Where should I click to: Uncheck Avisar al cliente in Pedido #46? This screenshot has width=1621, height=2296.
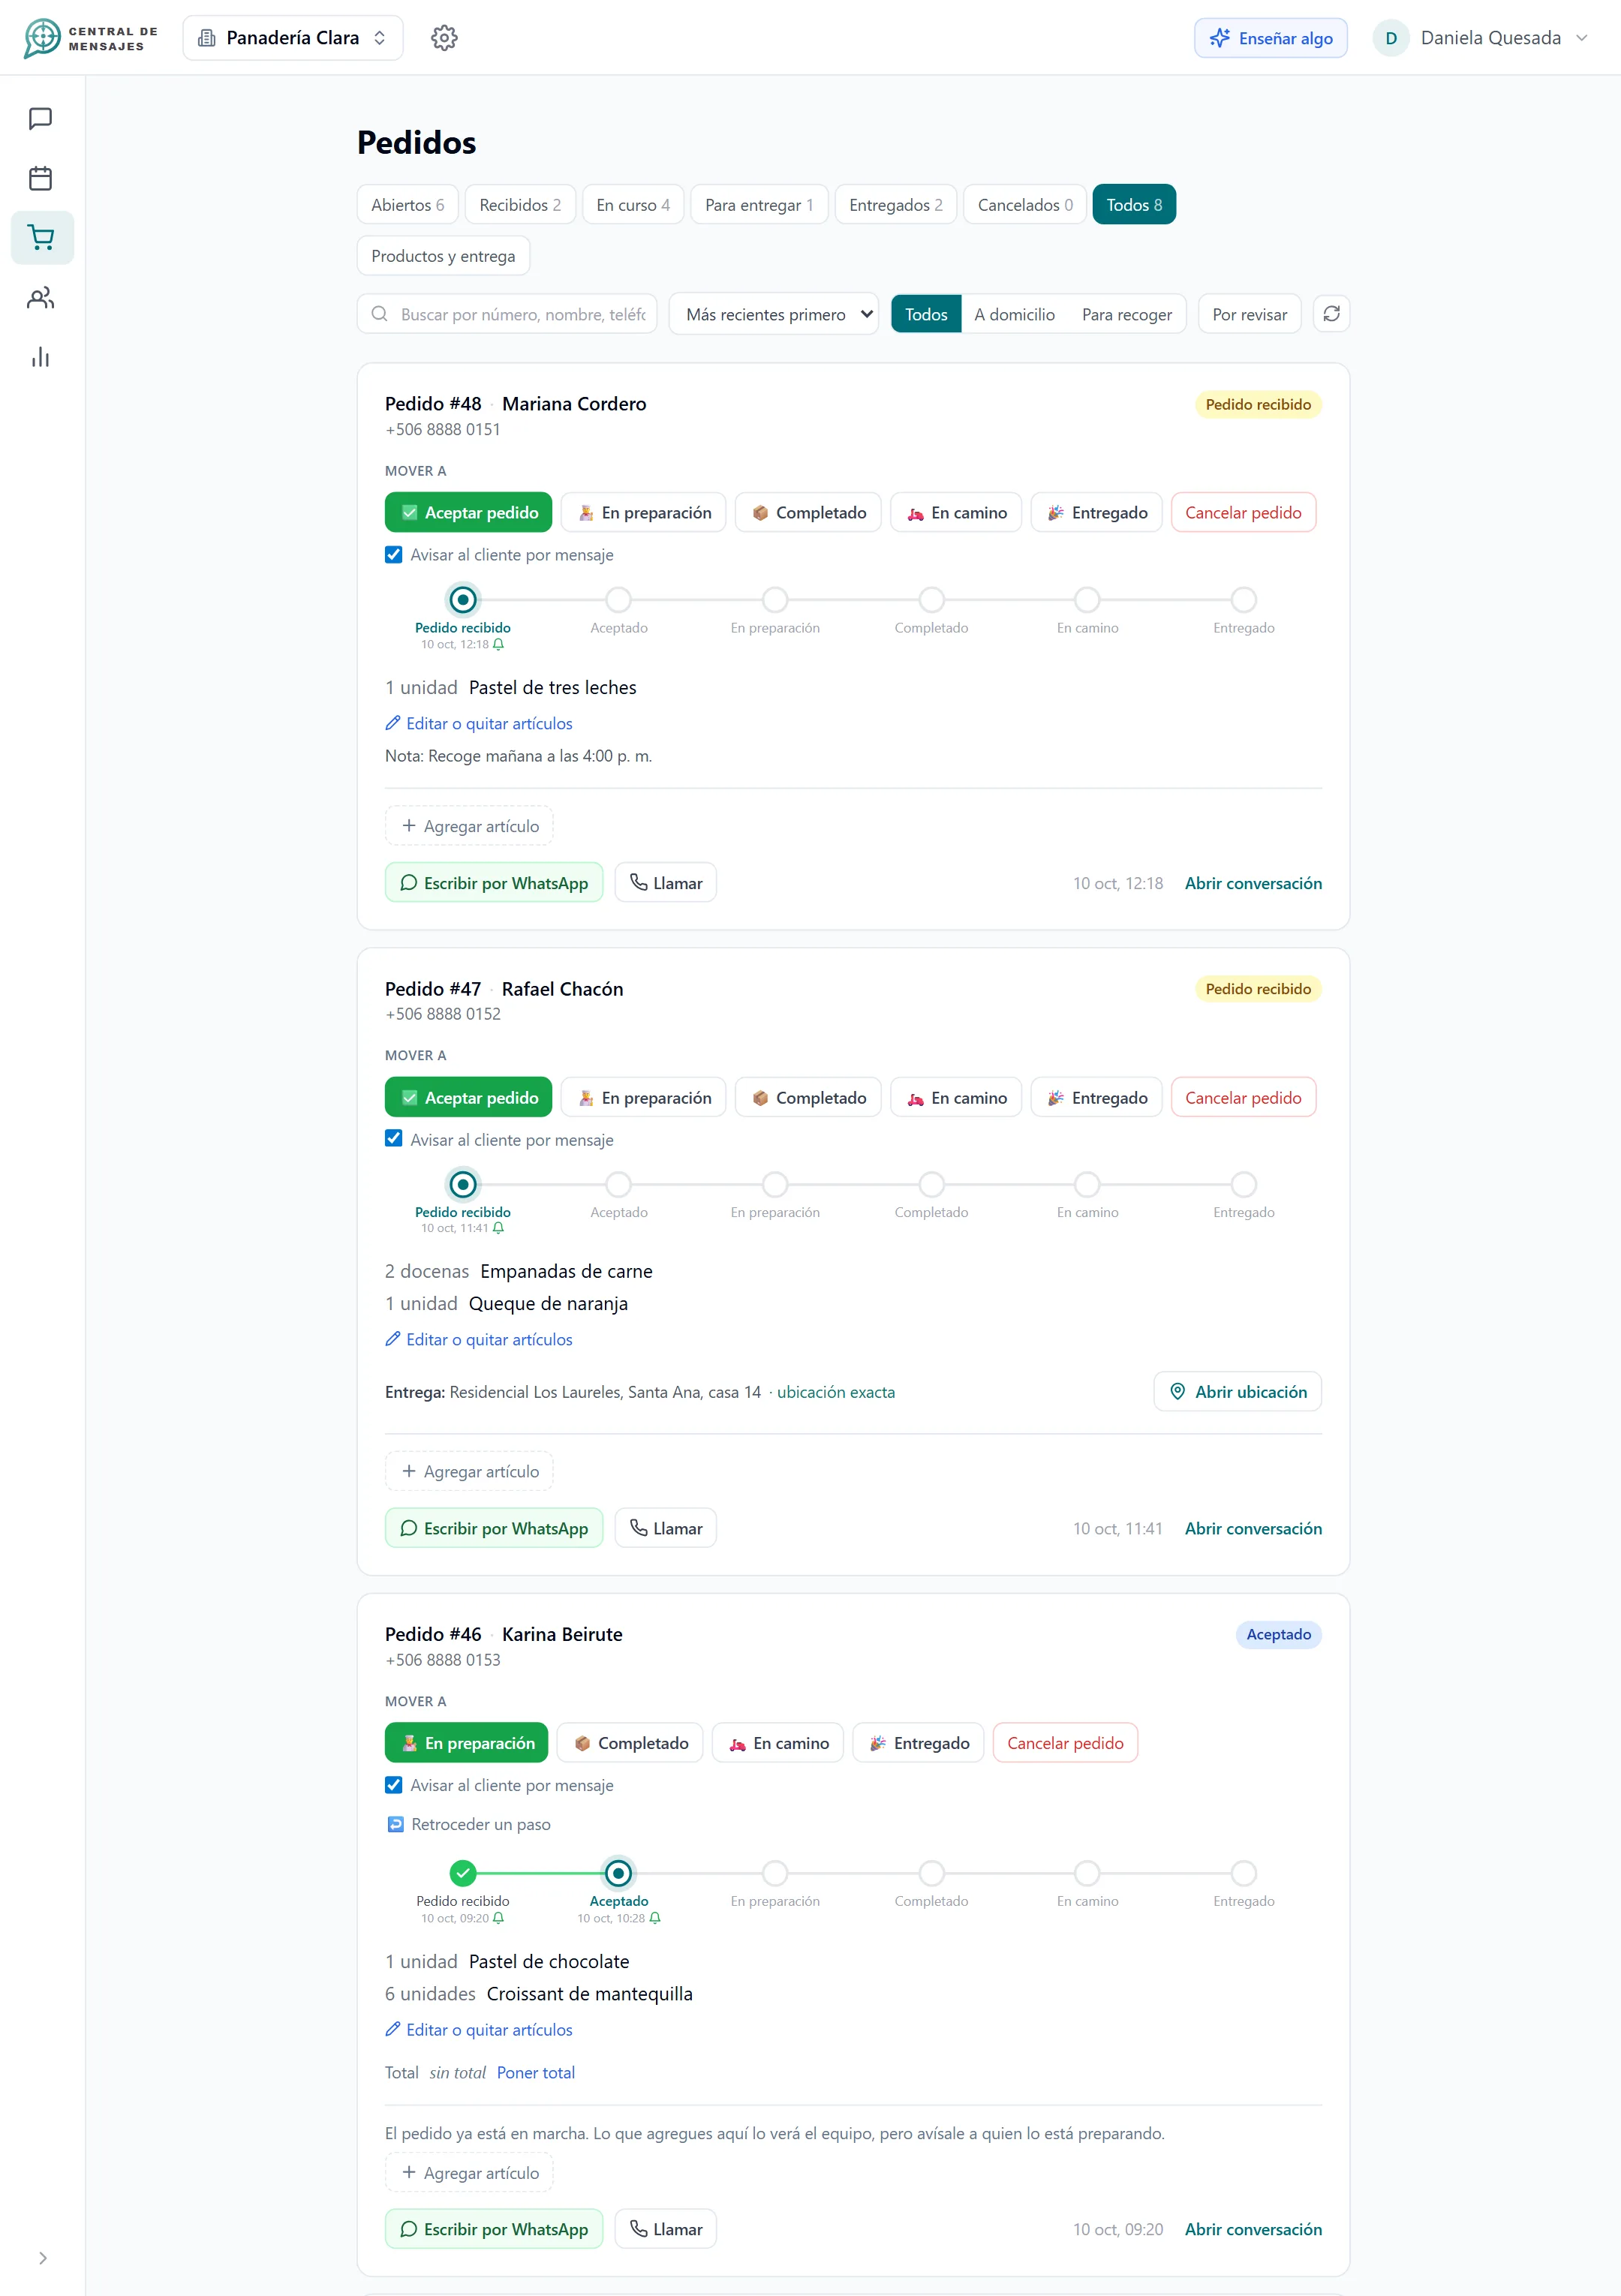tap(394, 1785)
